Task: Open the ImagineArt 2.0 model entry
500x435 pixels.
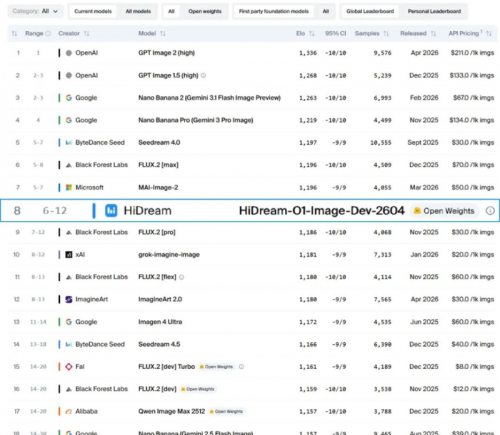Action: coord(160,299)
